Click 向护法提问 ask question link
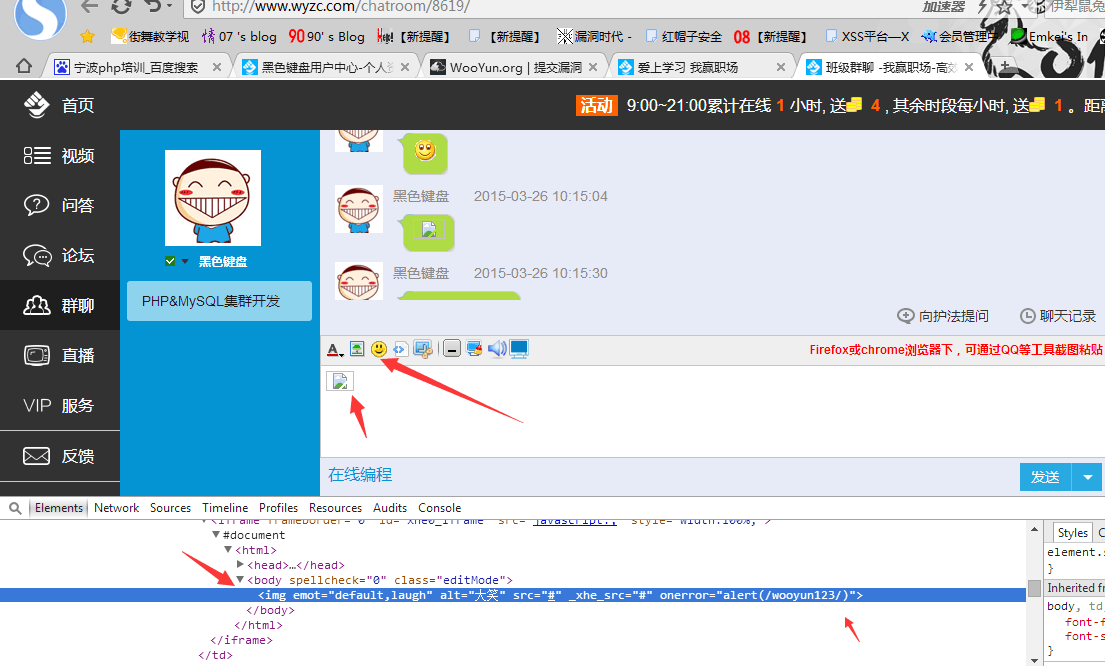Image resolution: width=1105 pixels, height=666 pixels. [943, 316]
